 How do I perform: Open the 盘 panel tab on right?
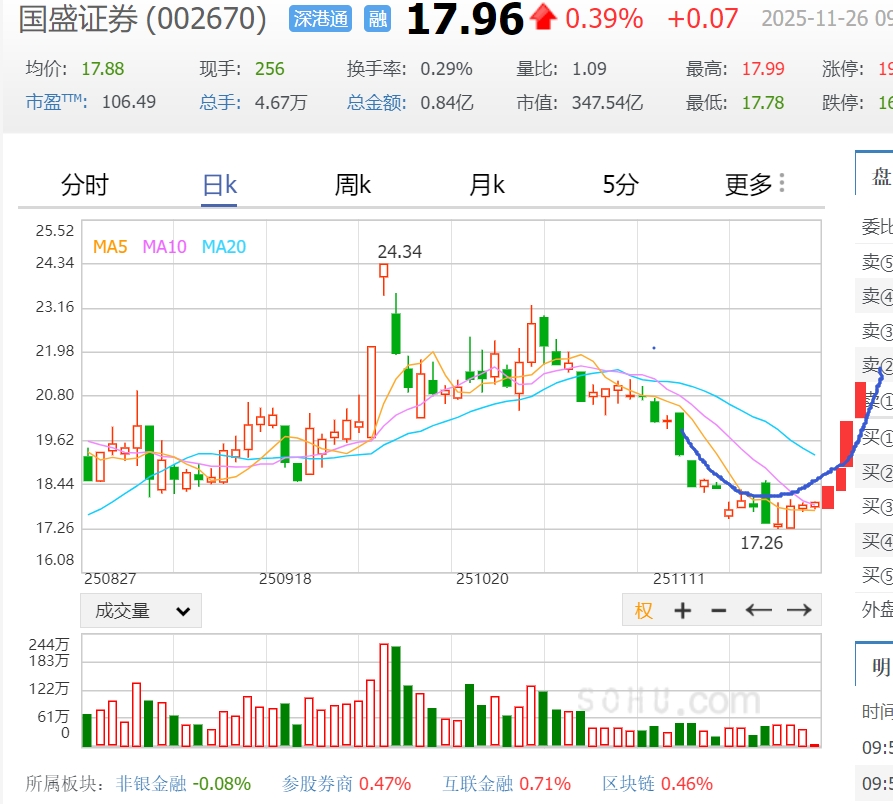(880, 177)
